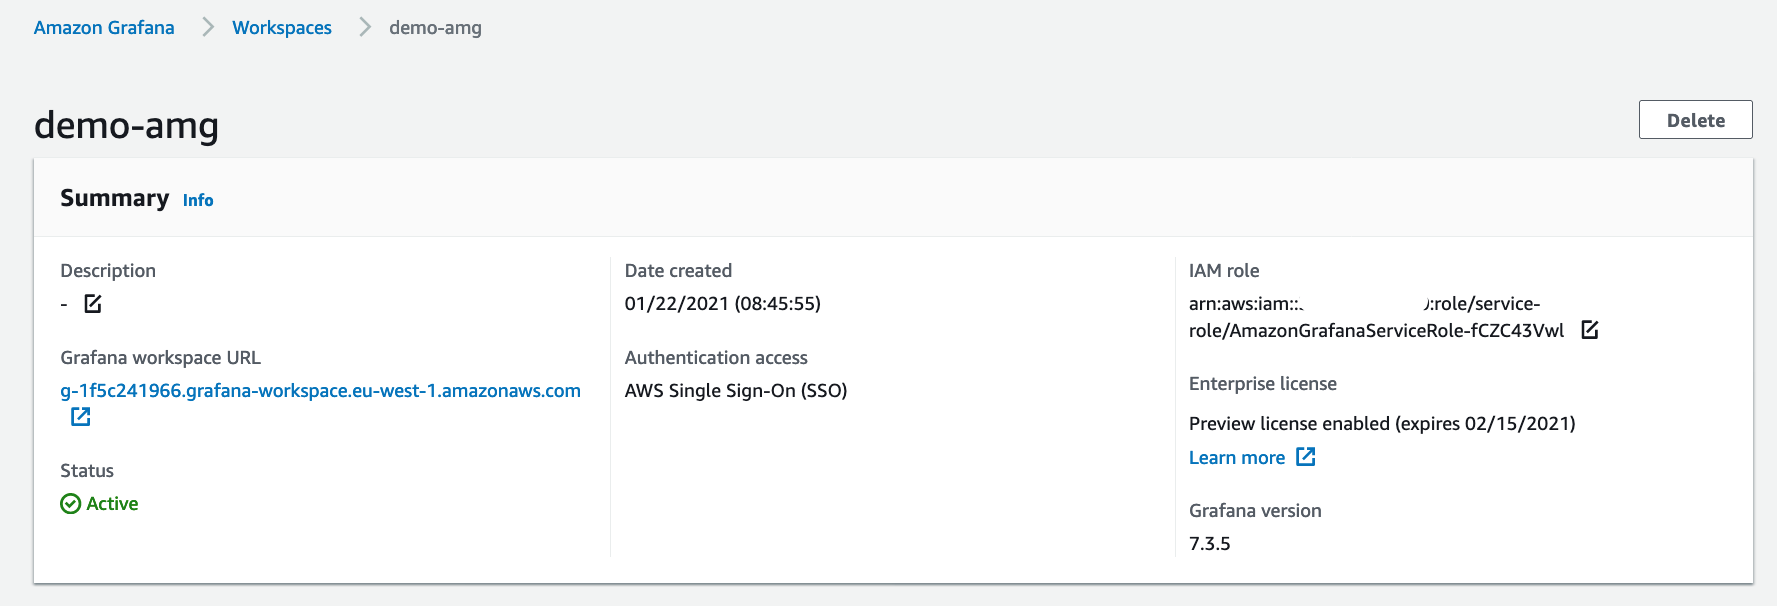Go to Amazon Grafana breadcrumb
Image resolution: width=1777 pixels, height=606 pixels.
point(104,28)
